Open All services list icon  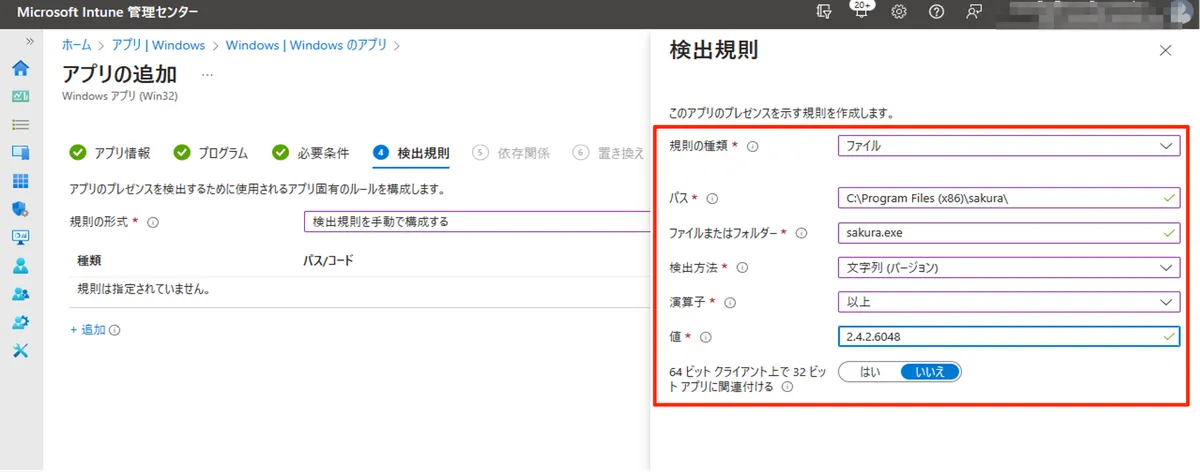tap(20, 125)
